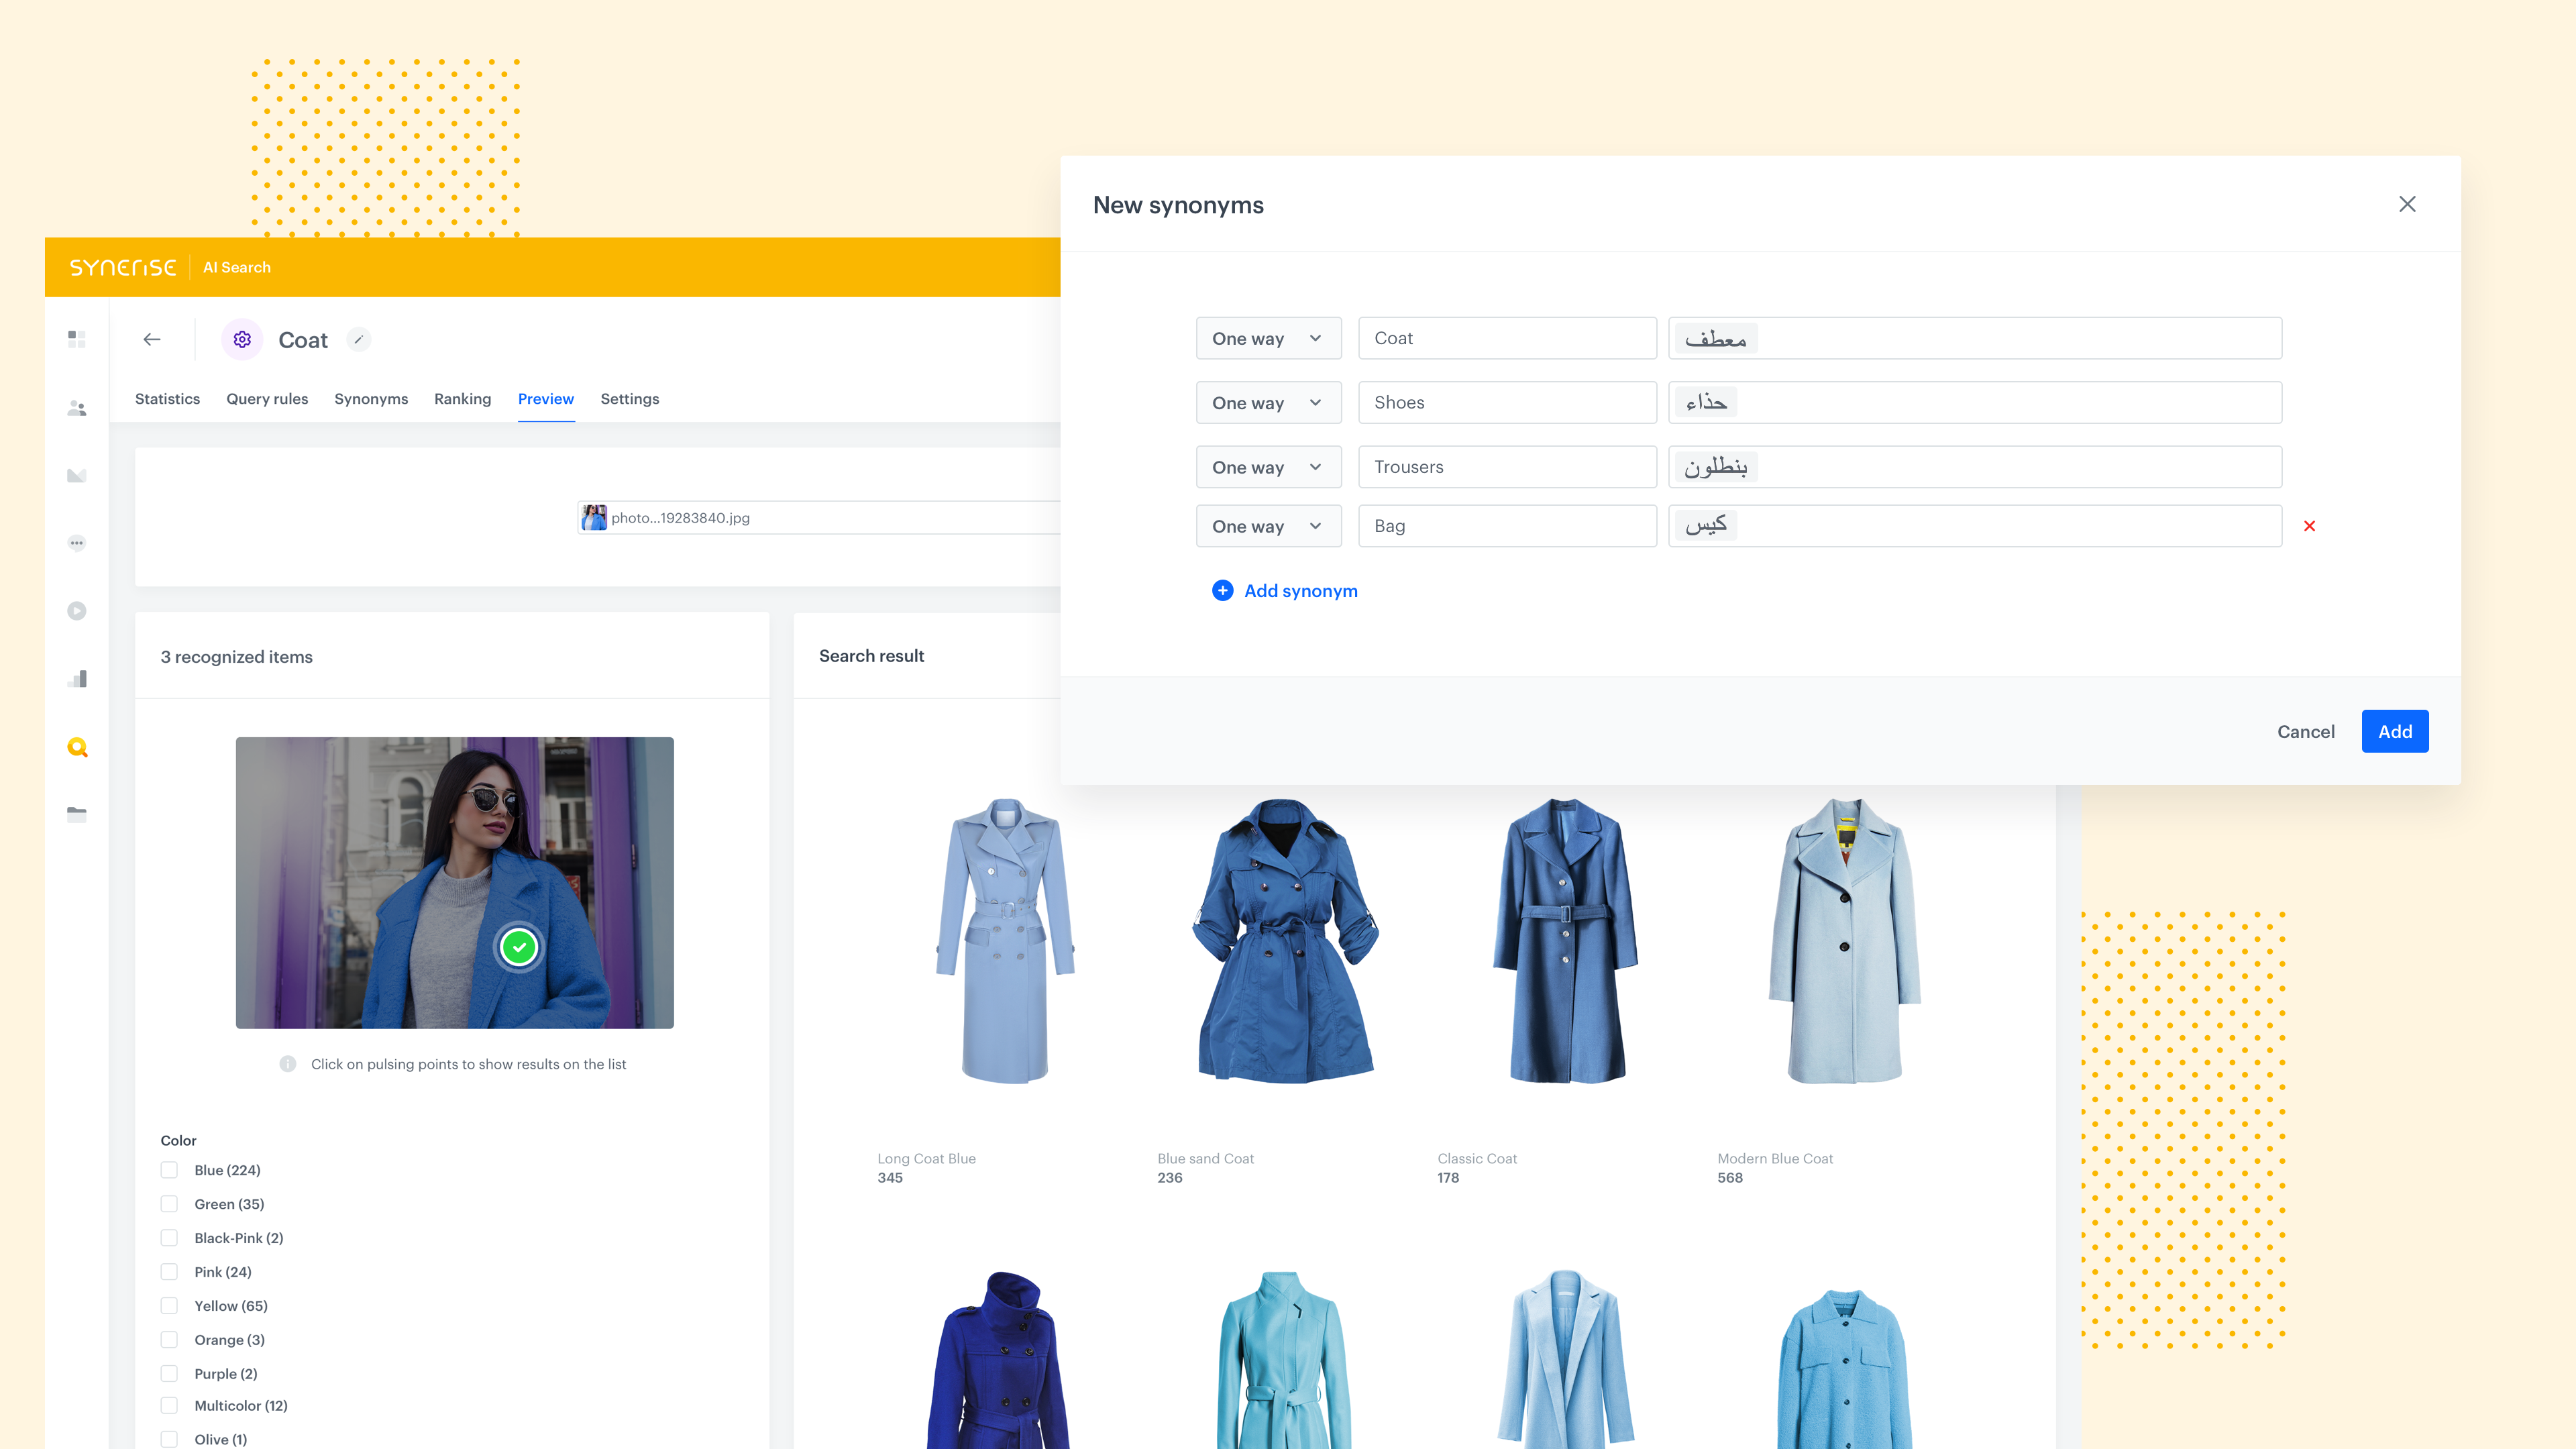The height and width of the screenshot is (1449, 2576).
Task: Open the dashboard grid icon in sidebar
Action: pos(77,339)
